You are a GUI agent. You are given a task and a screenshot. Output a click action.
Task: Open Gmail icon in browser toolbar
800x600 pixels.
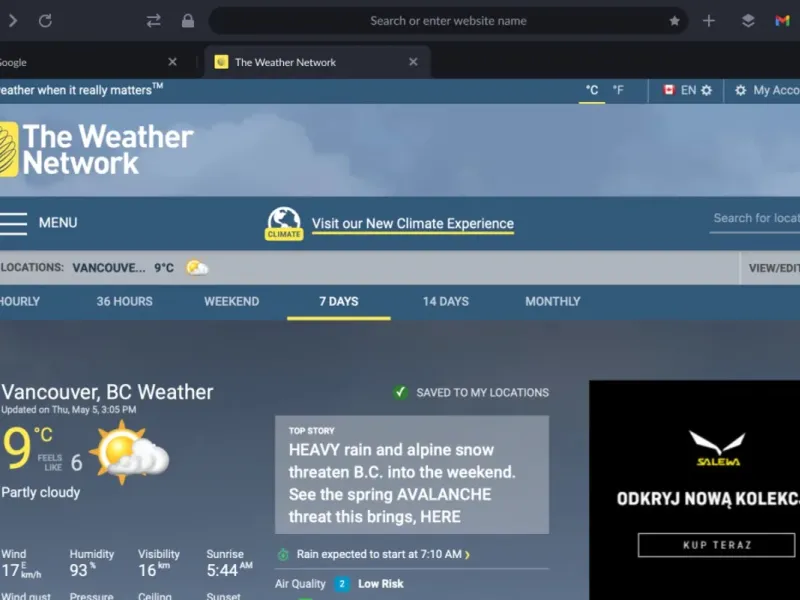(782, 21)
